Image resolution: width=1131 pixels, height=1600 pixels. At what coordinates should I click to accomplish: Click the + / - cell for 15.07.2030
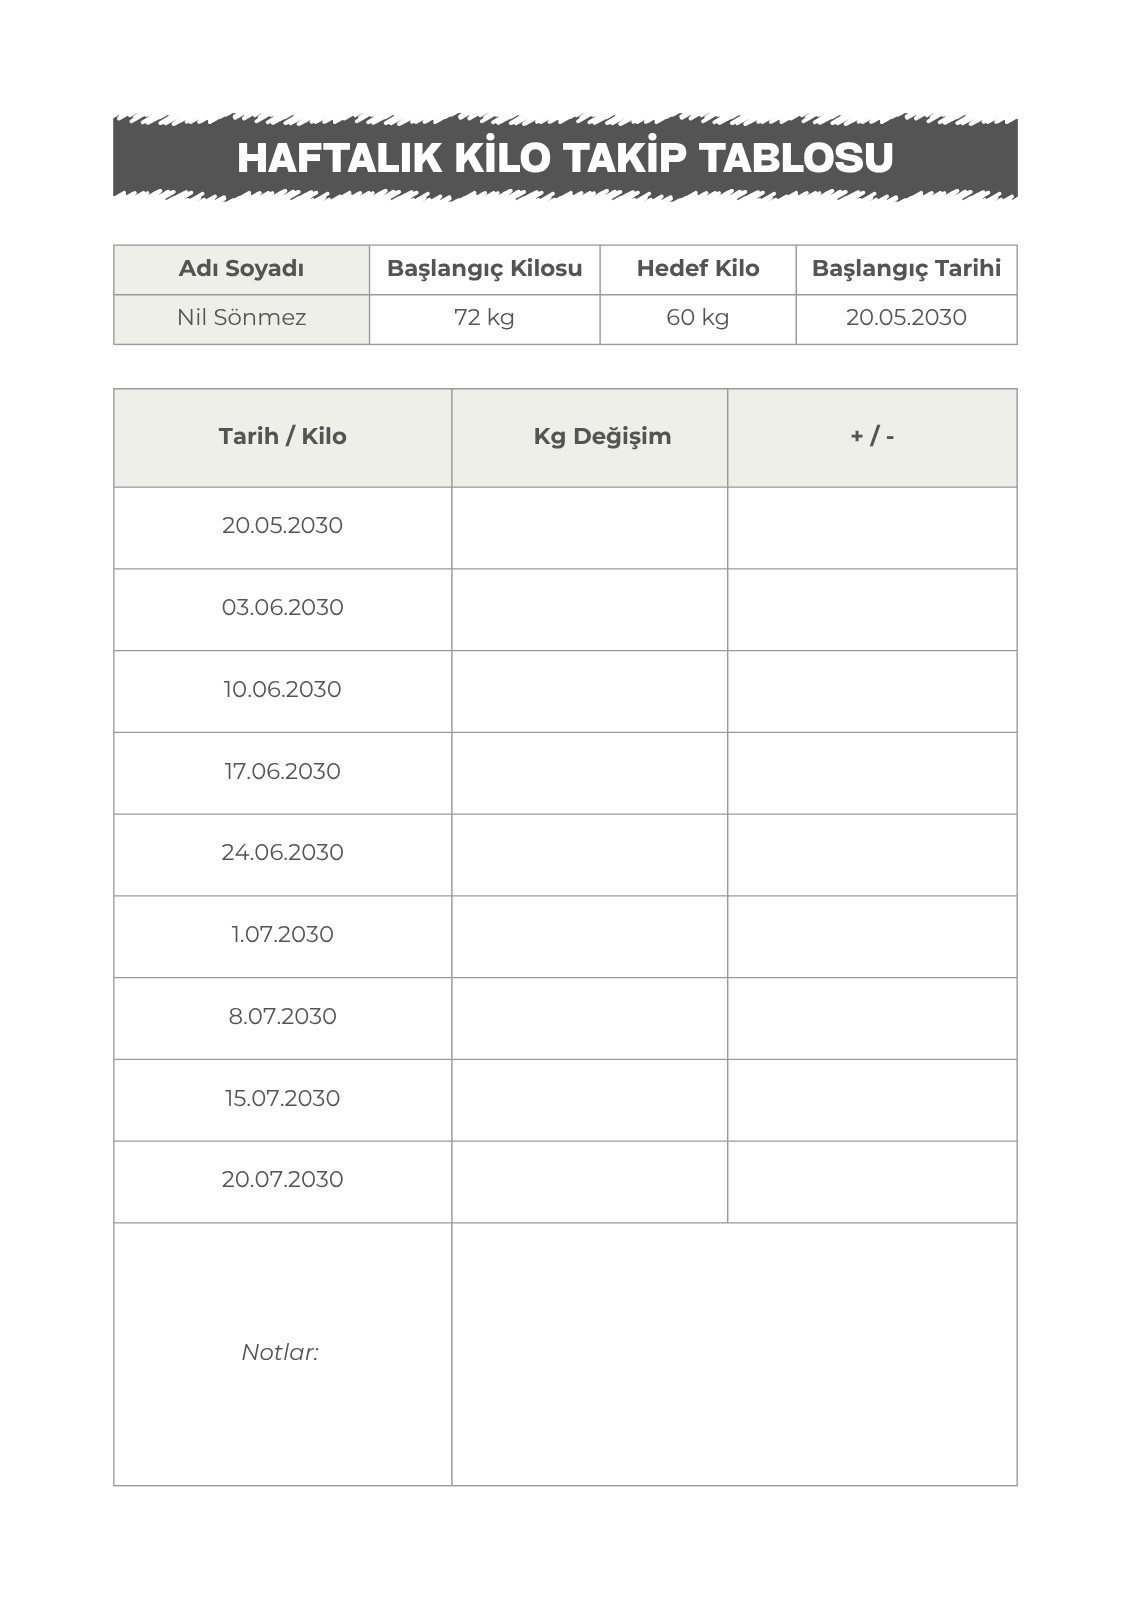pyautogui.click(x=872, y=1100)
